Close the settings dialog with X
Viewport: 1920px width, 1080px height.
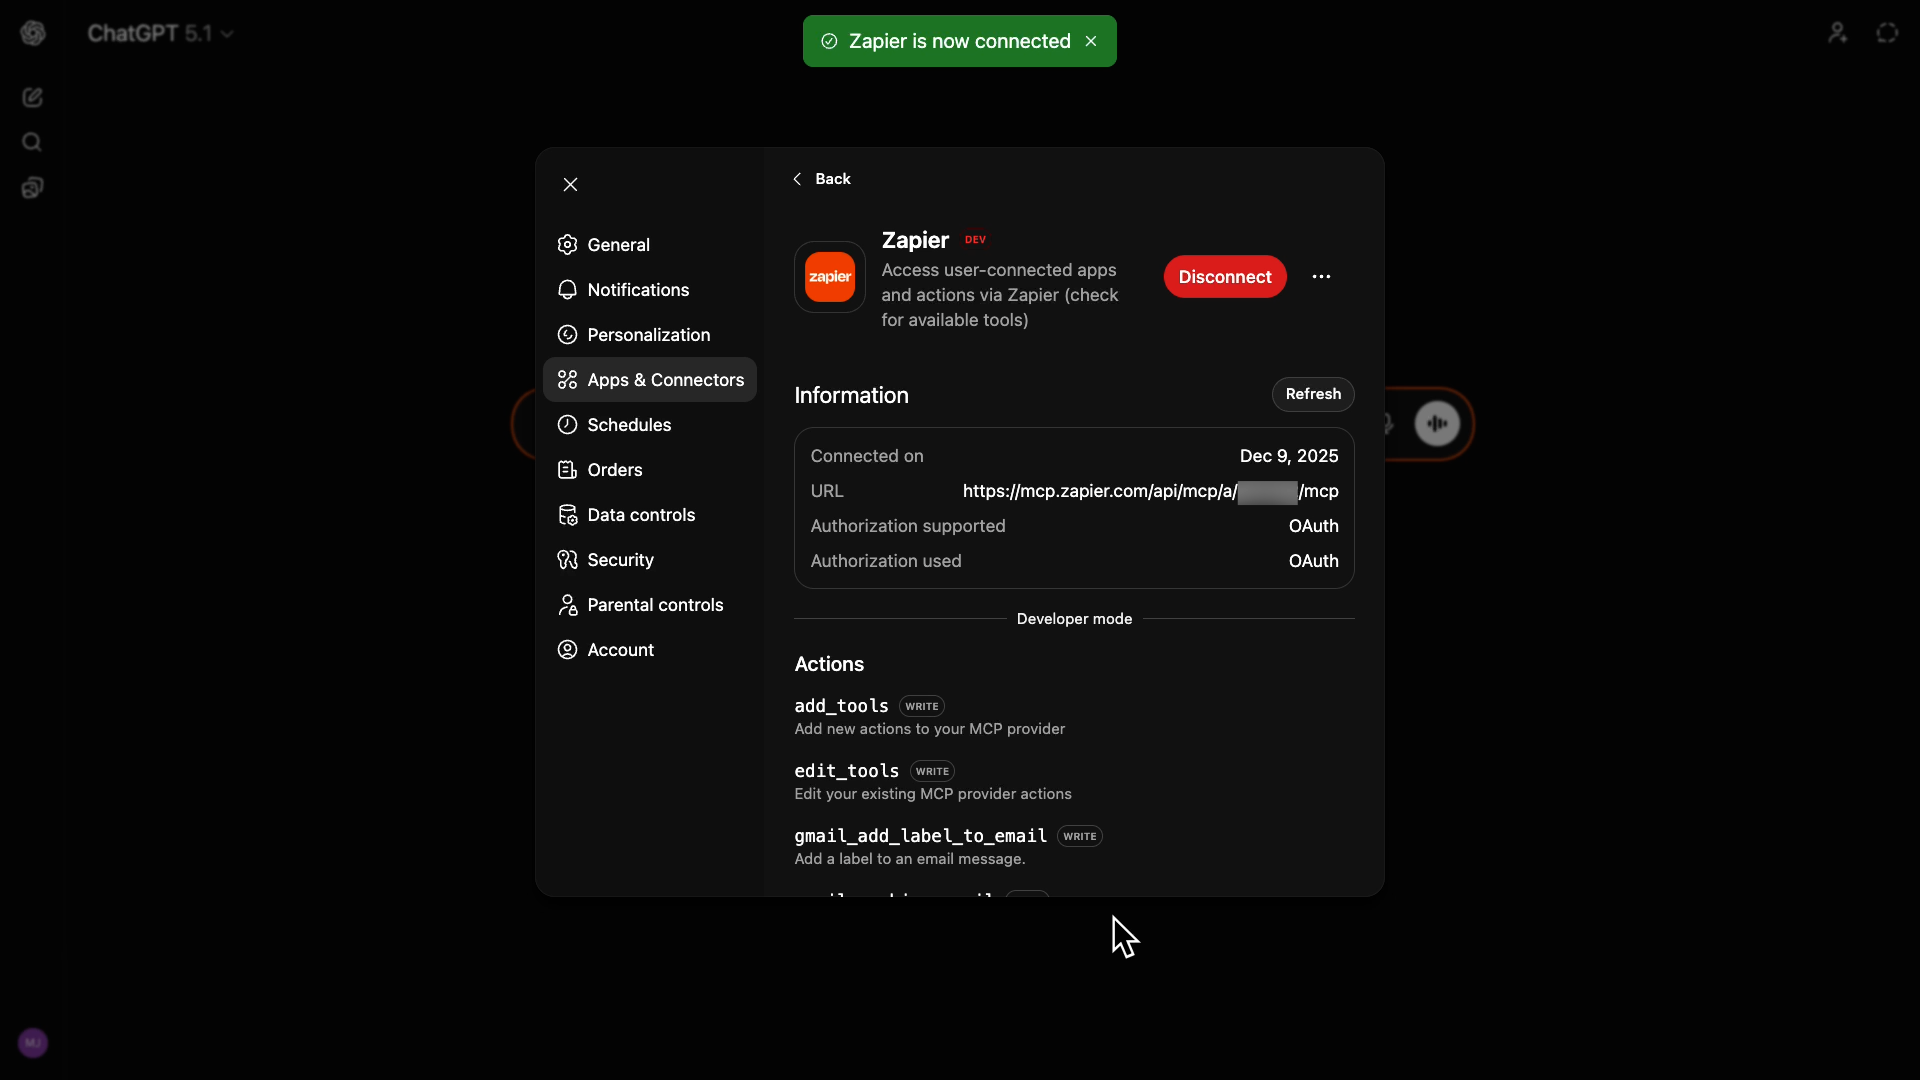tap(570, 185)
